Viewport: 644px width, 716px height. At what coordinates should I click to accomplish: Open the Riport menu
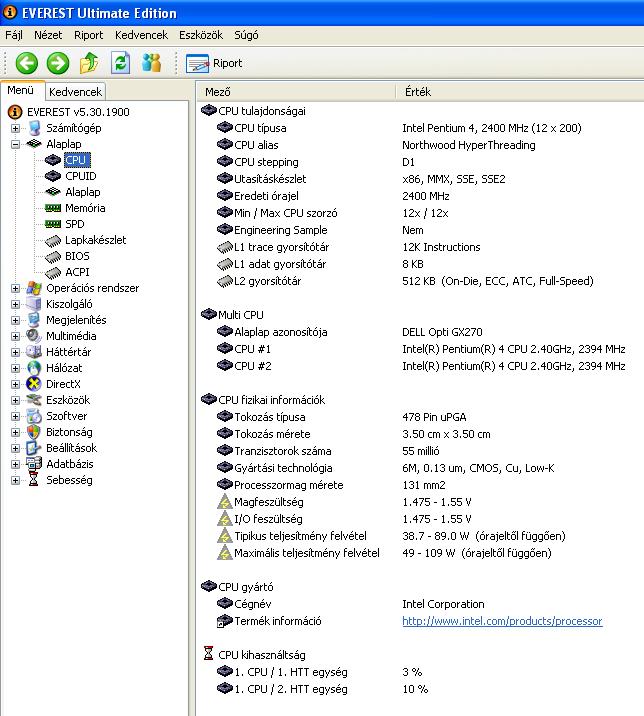pos(89,35)
